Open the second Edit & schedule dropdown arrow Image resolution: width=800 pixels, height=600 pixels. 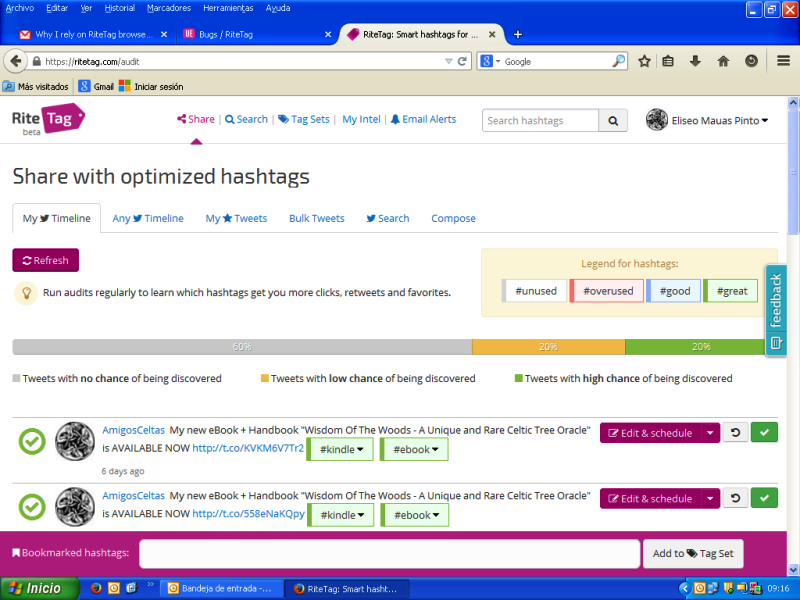tap(710, 498)
